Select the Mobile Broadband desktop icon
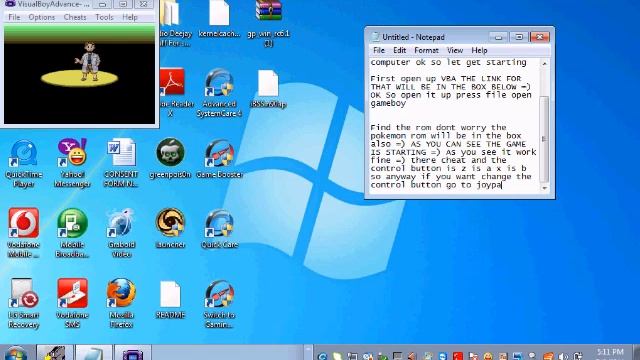This screenshot has height=360, width=640. [x=72, y=233]
